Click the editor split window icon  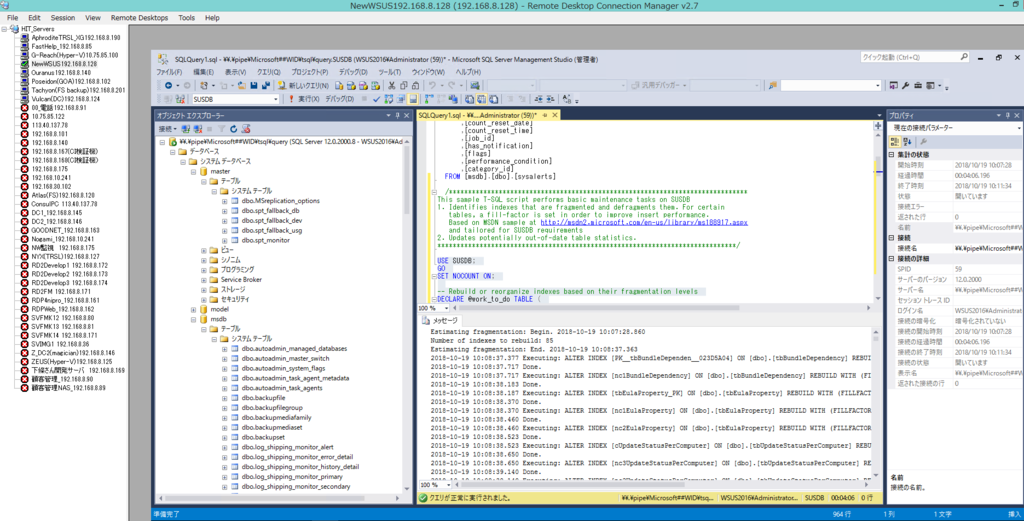pos(877,125)
